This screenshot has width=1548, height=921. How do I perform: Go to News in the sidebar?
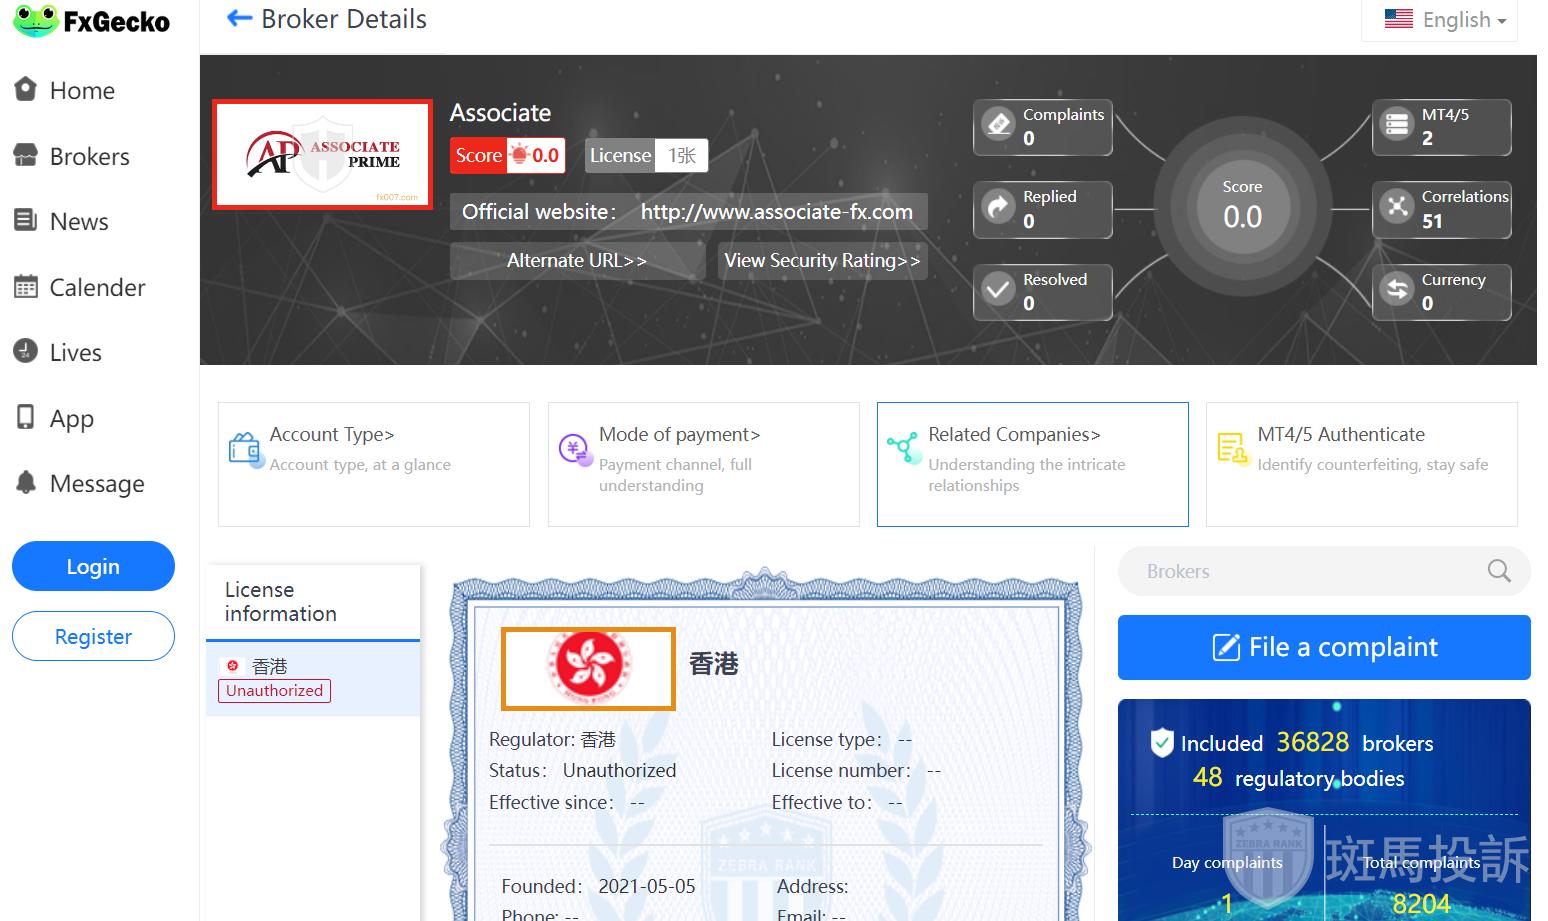point(79,222)
